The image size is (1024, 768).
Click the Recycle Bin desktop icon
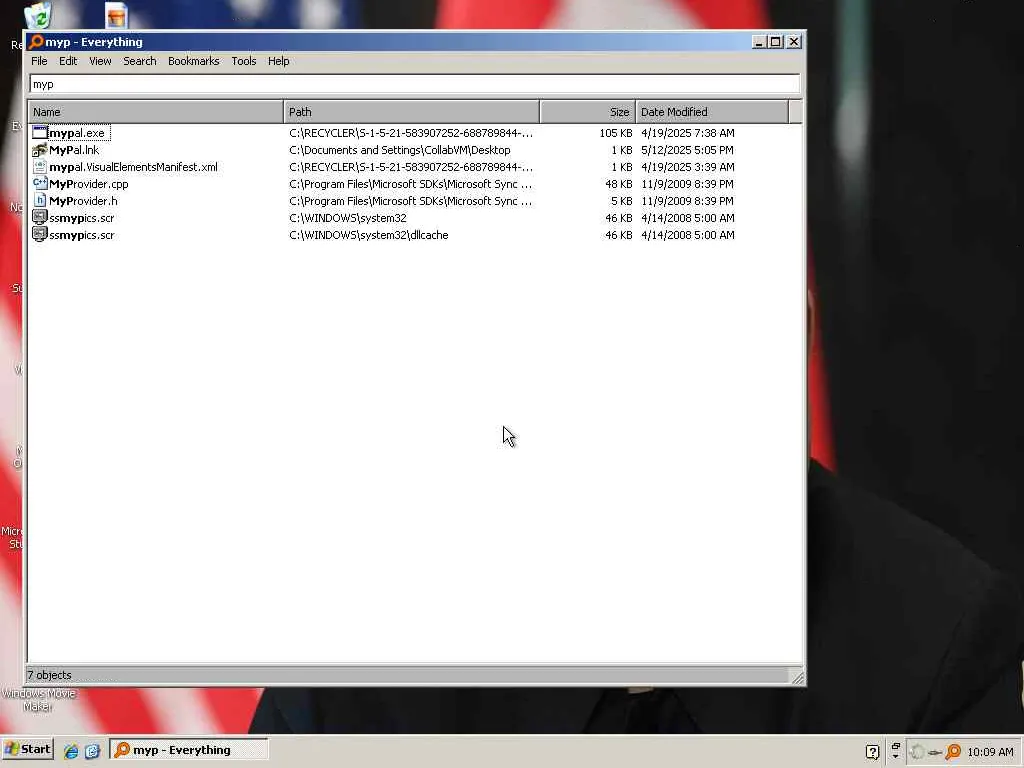click(x=38, y=16)
